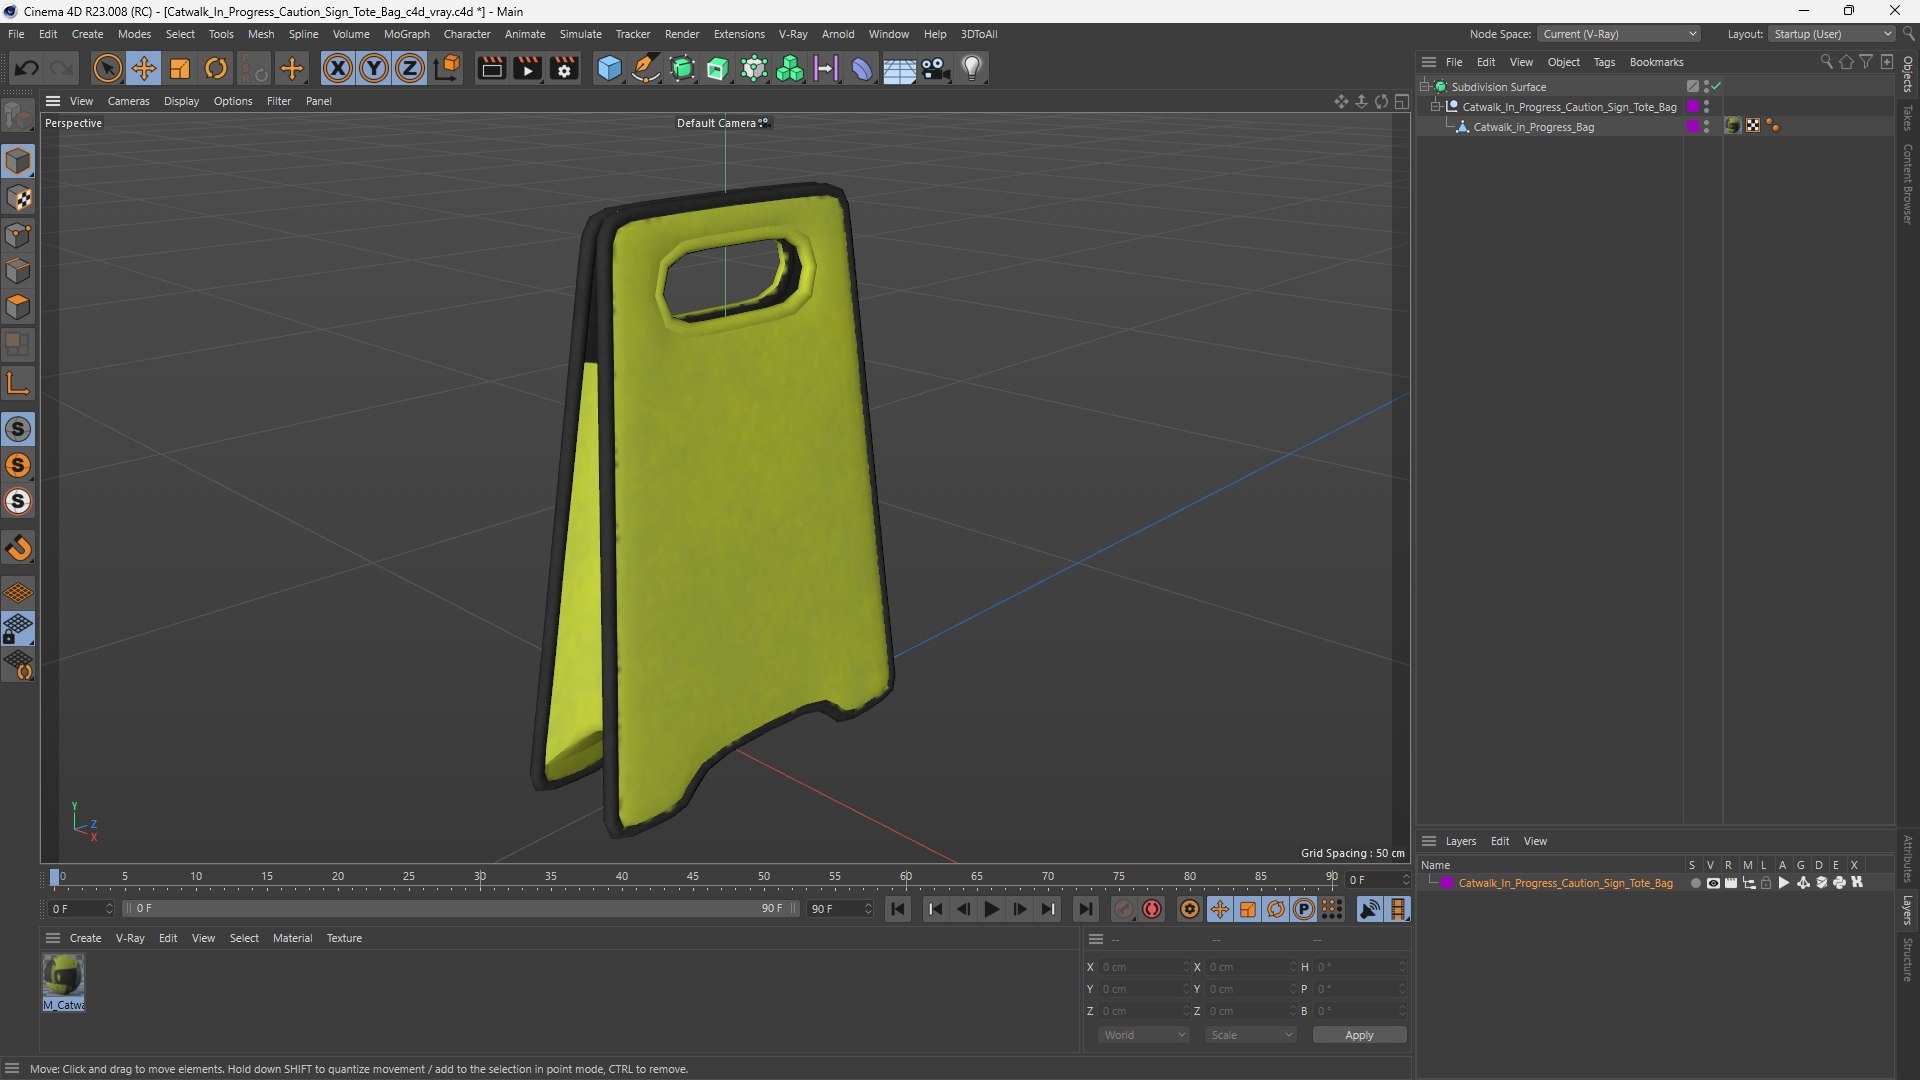Toggle X axis lock

pos(338,68)
